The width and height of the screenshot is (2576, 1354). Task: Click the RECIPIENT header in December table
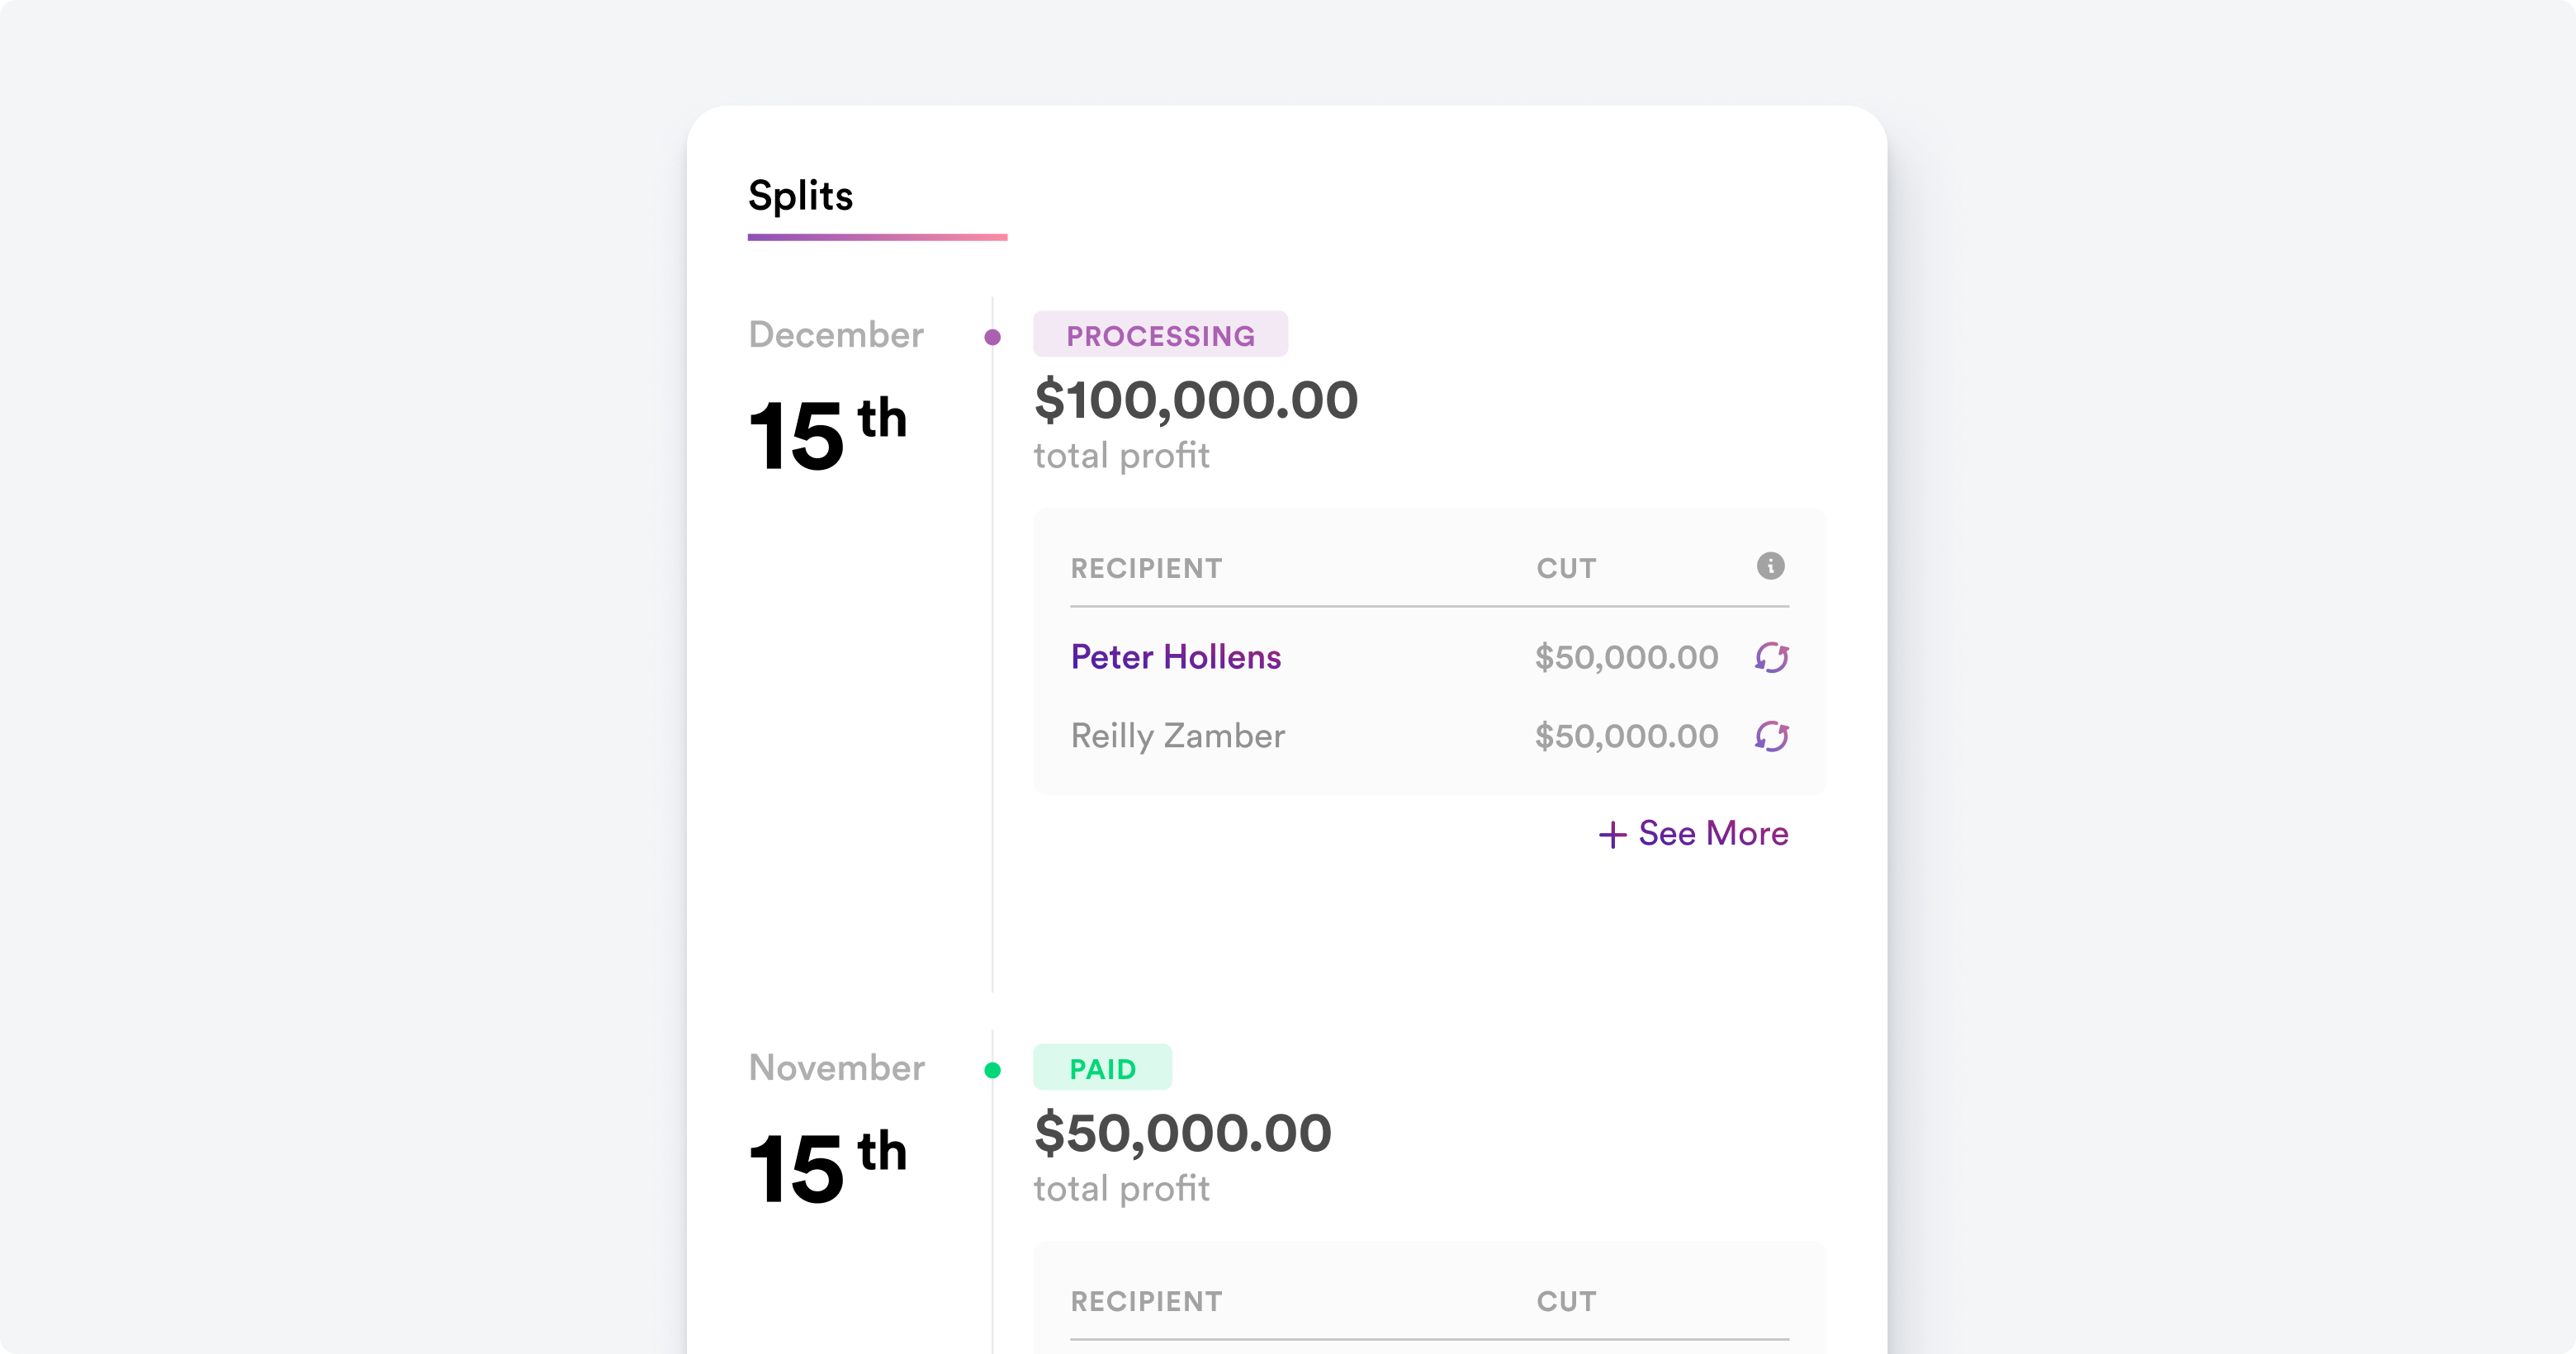1146,568
